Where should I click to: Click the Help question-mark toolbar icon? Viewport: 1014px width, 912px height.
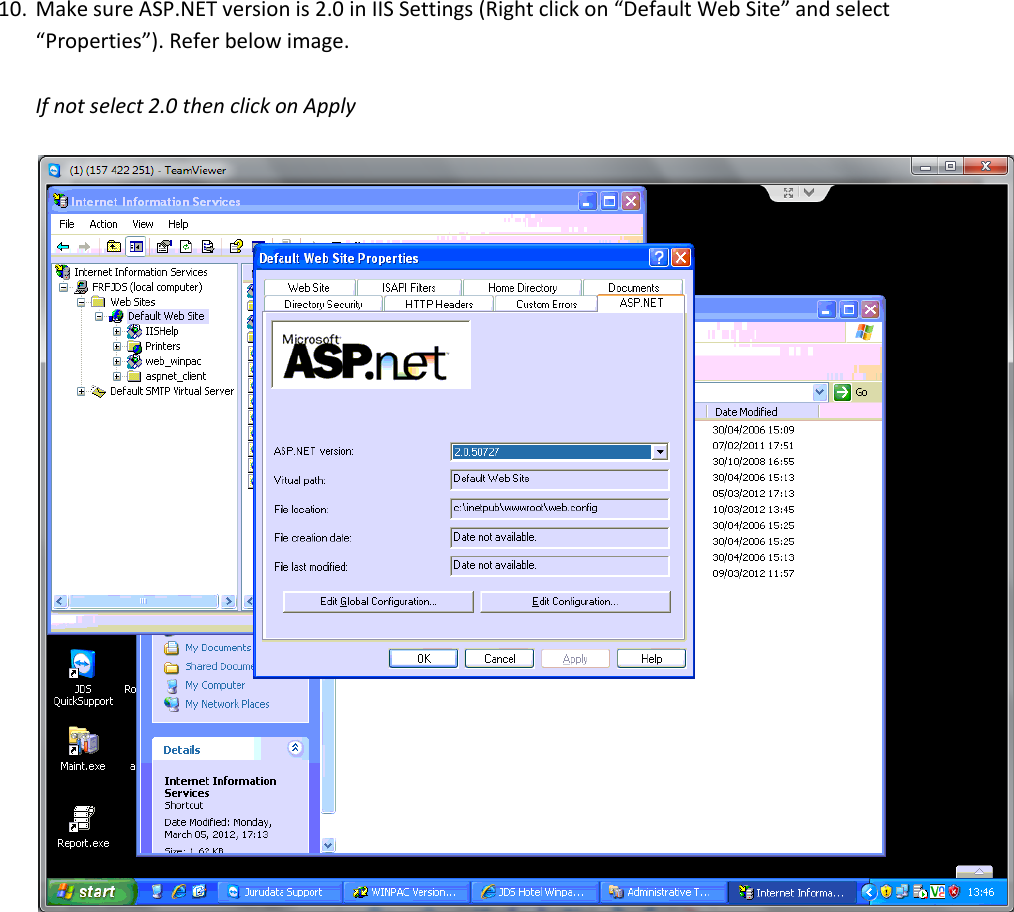click(x=236, y=246)
